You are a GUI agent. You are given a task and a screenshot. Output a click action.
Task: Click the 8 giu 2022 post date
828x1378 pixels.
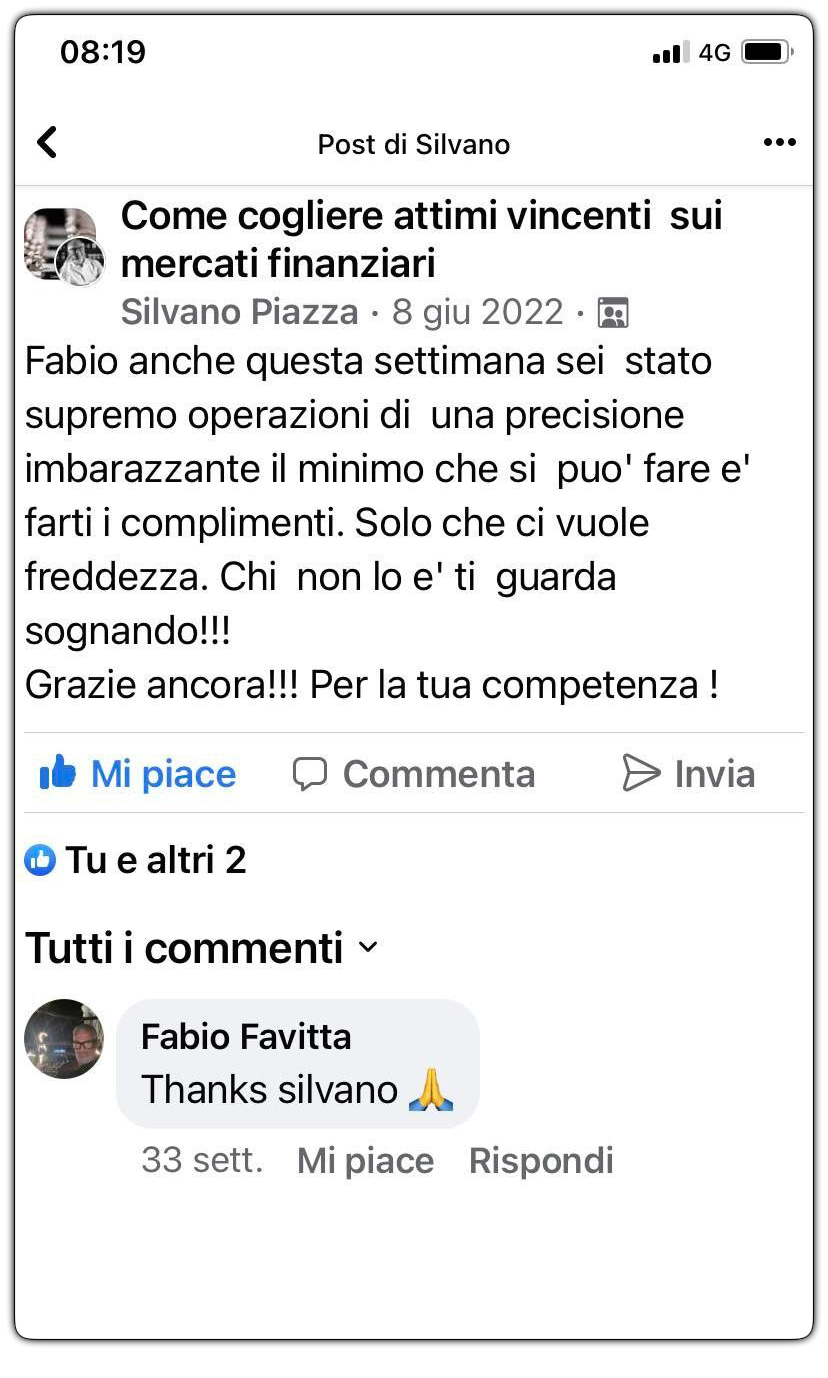(478, 312)
